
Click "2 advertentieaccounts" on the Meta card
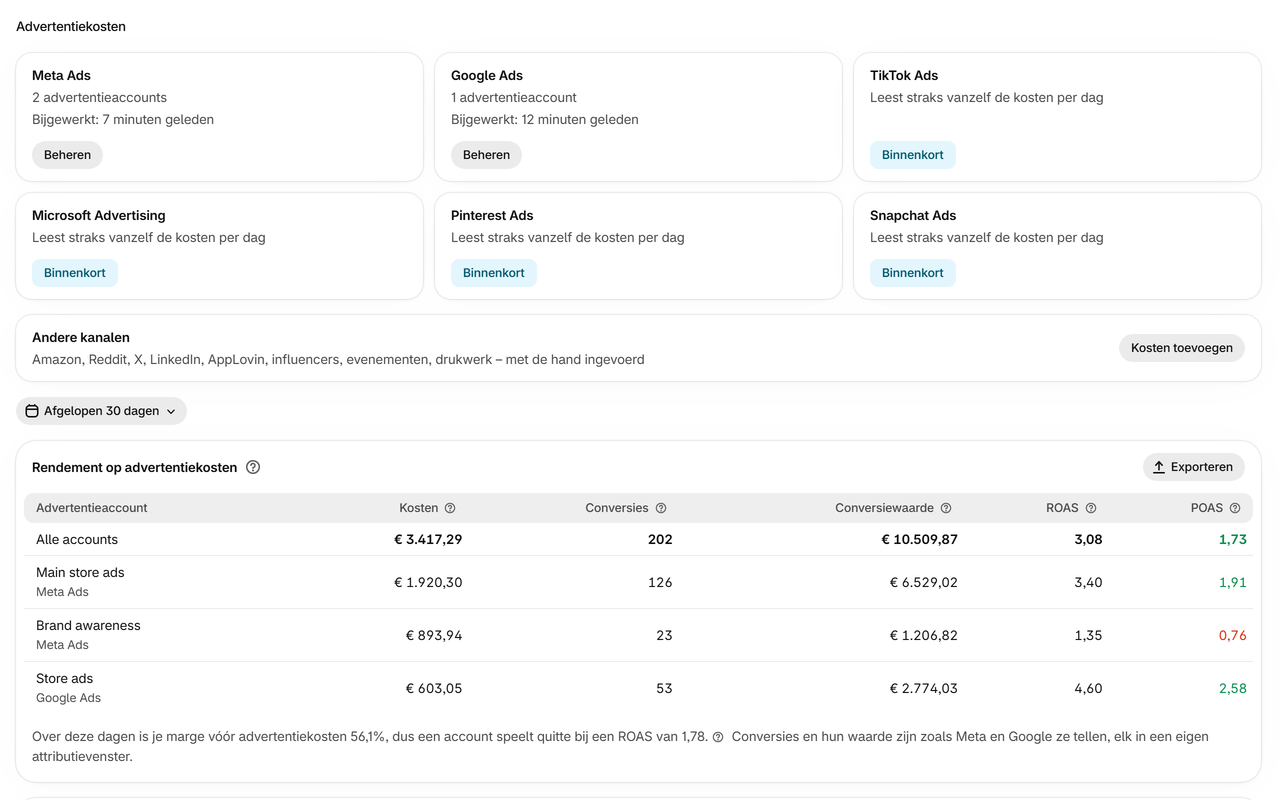[x=99, y=98]
